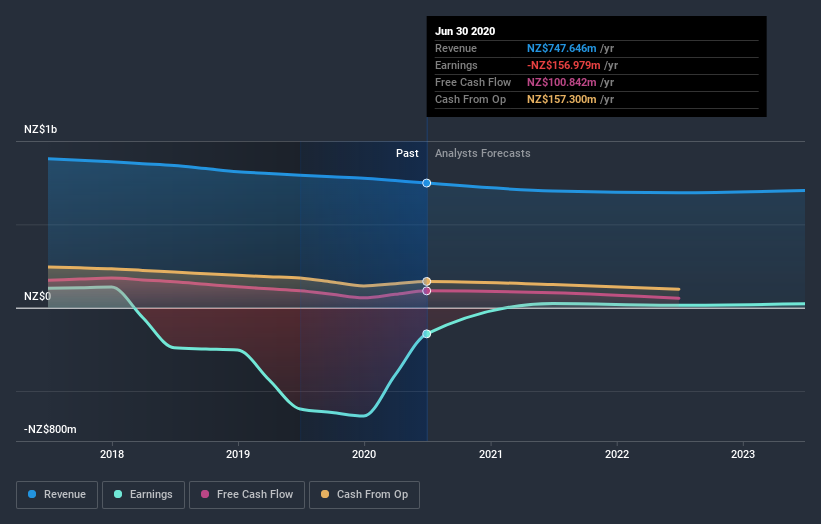Click the 2022 x-axis year label
The height and width of the screenshot is (524, 821).
pyautogui.click(x=617, y=454)
